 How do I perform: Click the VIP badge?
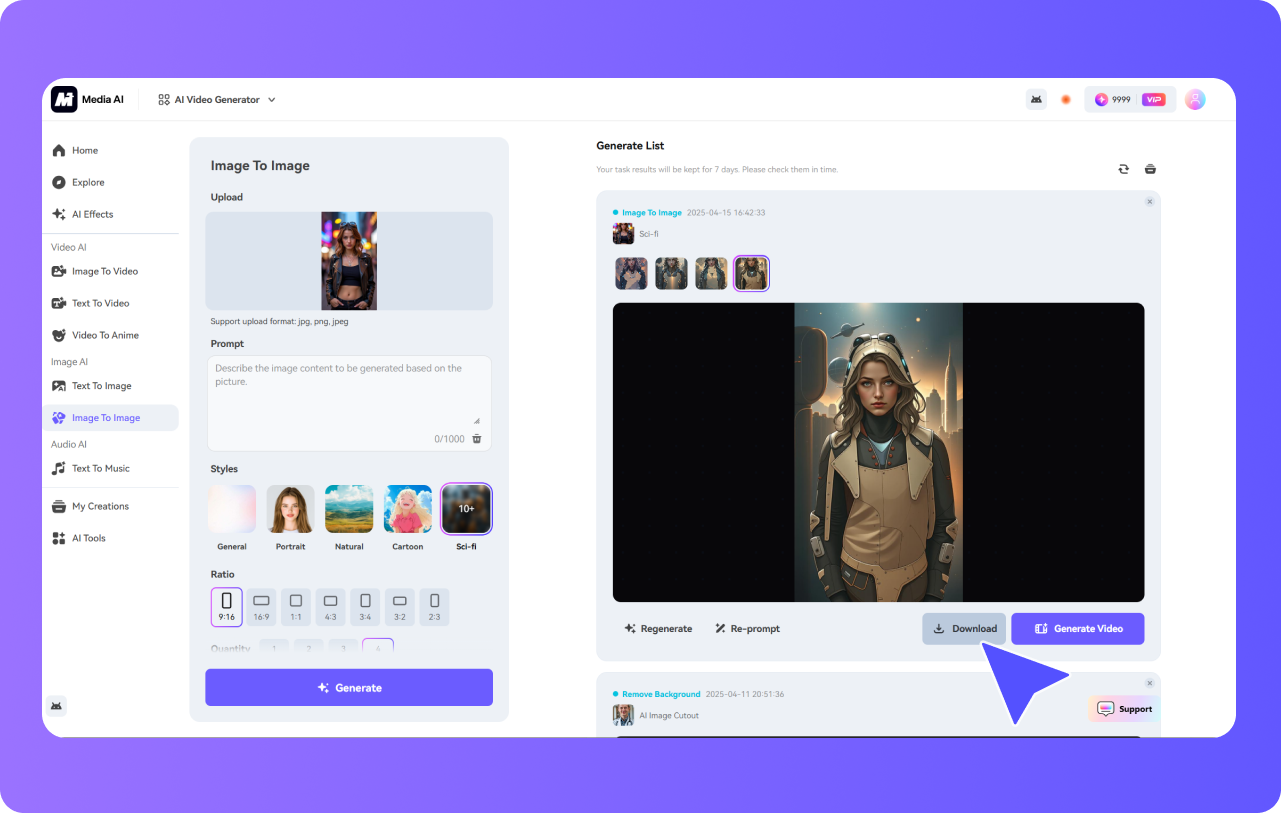pyautogui.click(x=1154, y=100)
